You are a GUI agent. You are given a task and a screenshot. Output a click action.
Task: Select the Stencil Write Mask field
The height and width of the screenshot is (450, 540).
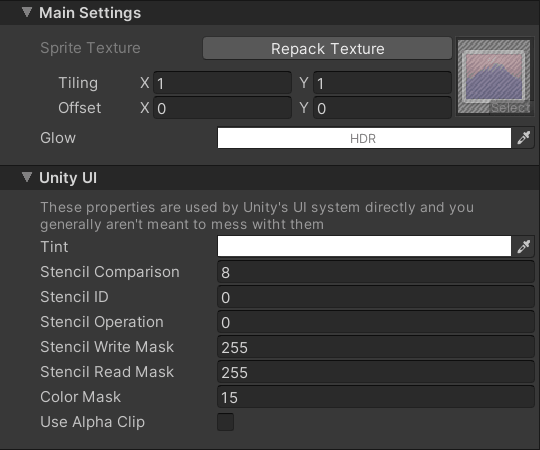376,347
